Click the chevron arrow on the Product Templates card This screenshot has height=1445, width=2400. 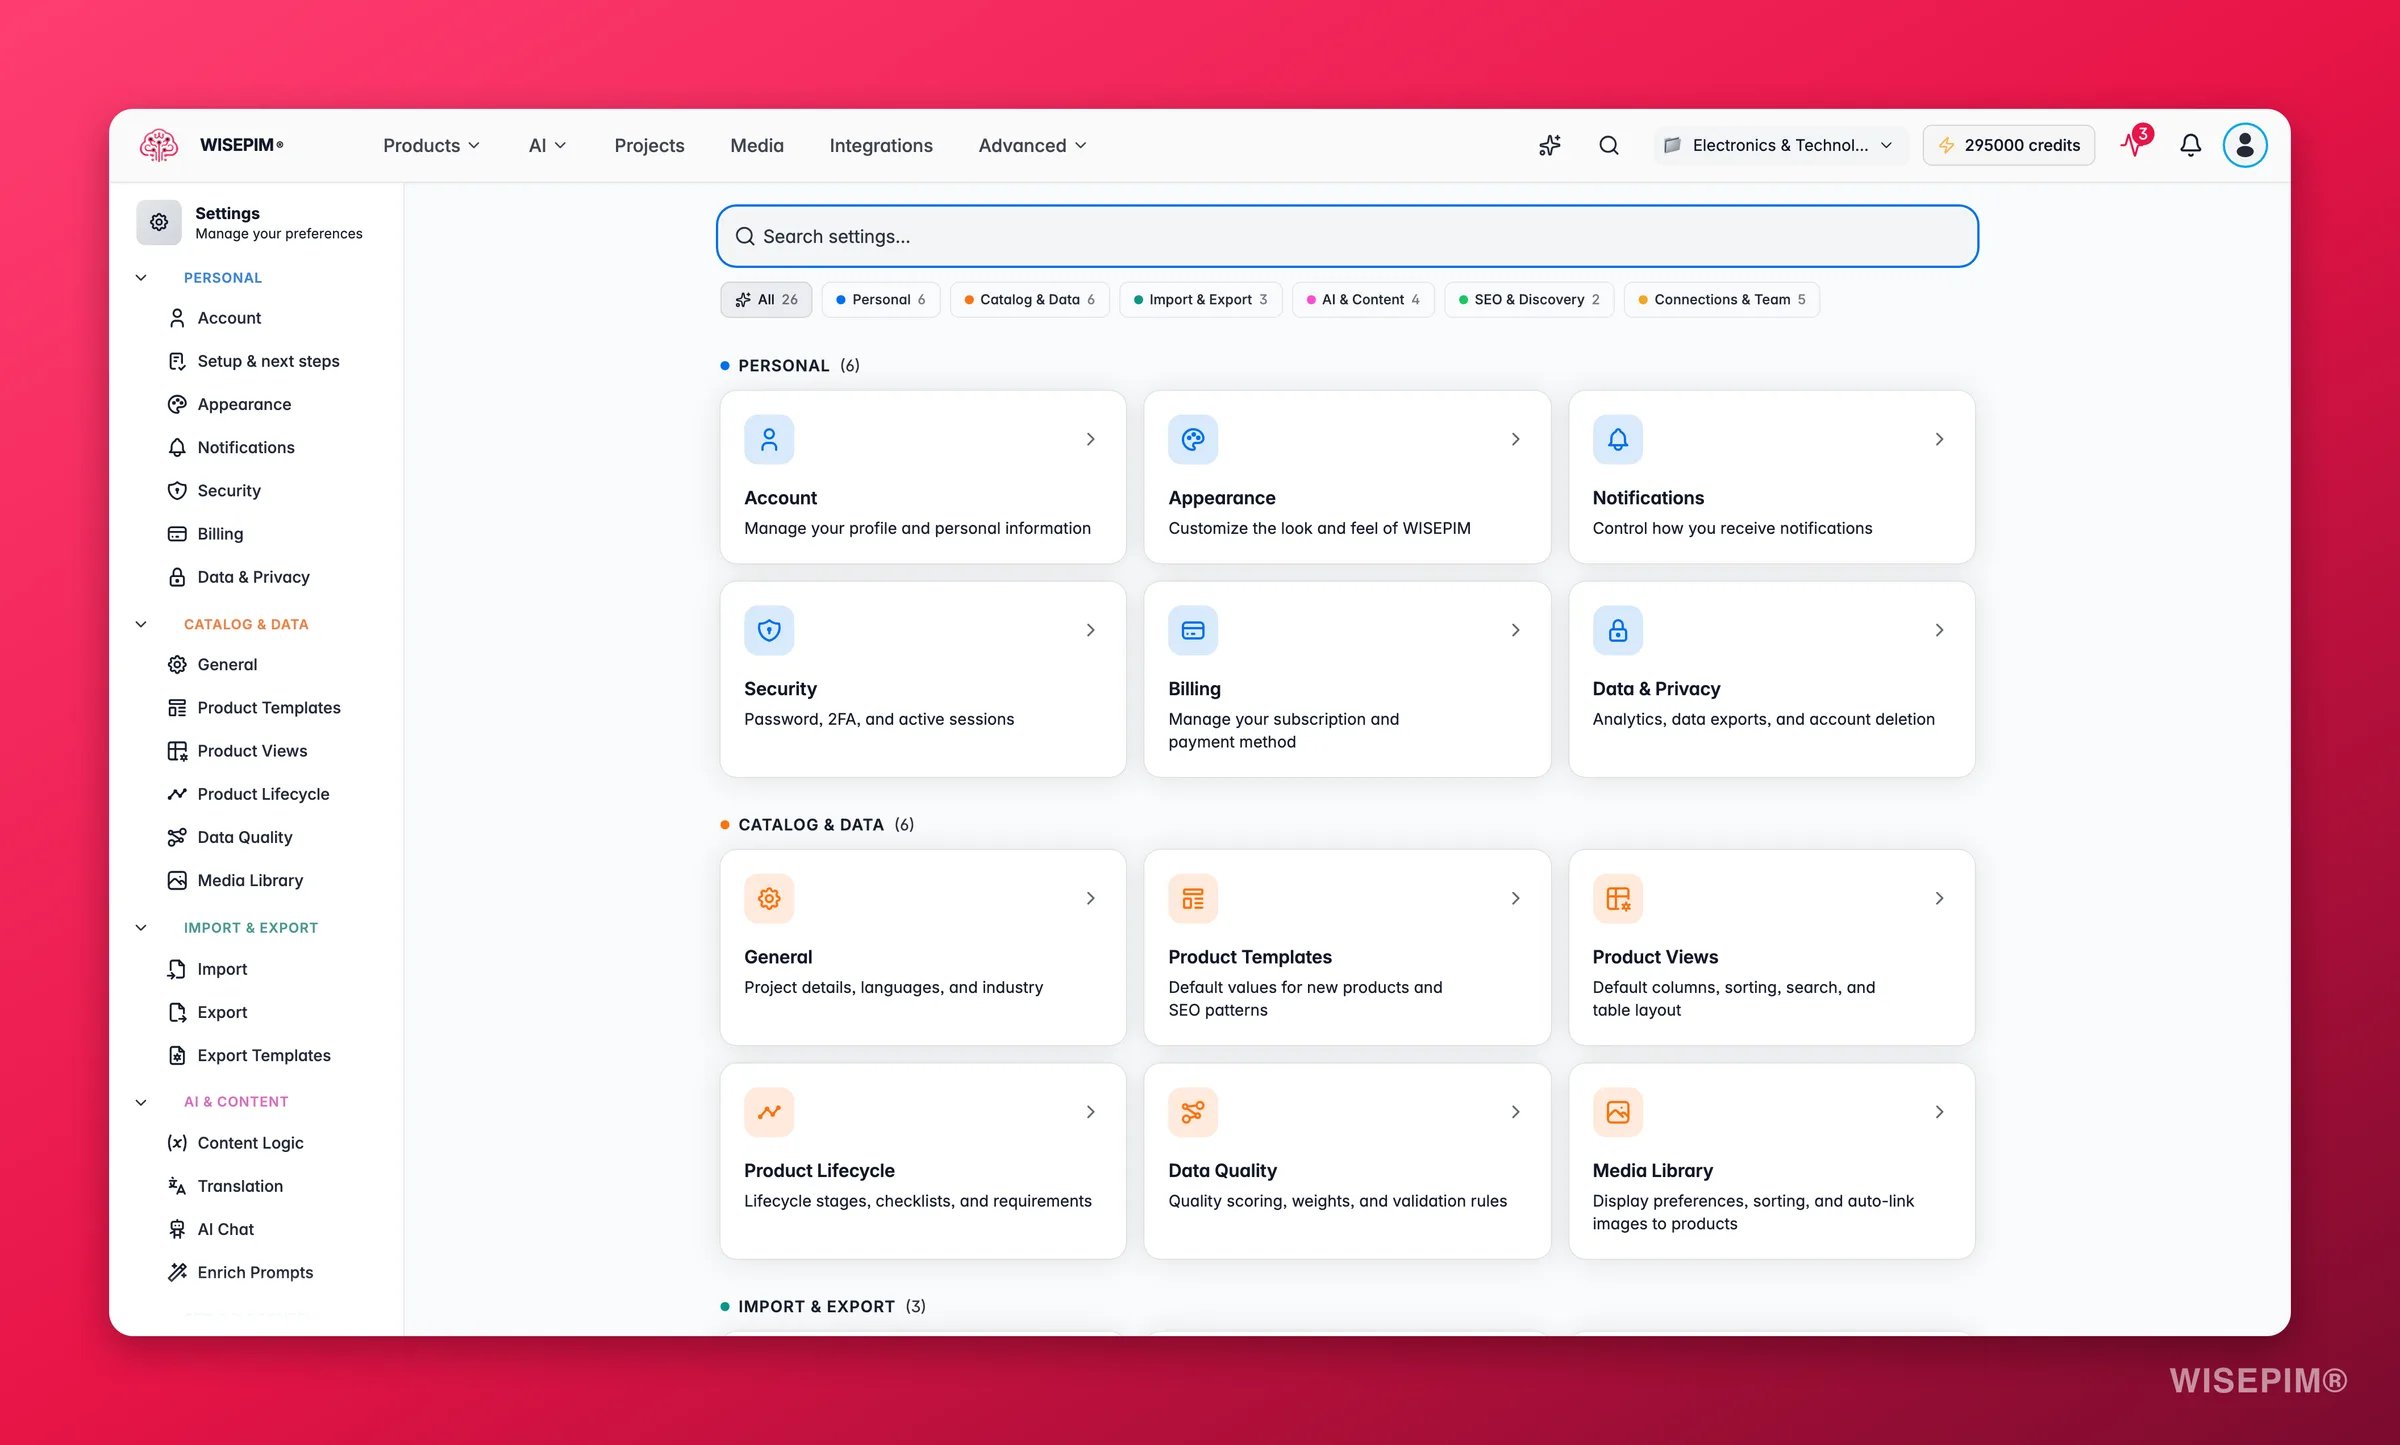1515,898
